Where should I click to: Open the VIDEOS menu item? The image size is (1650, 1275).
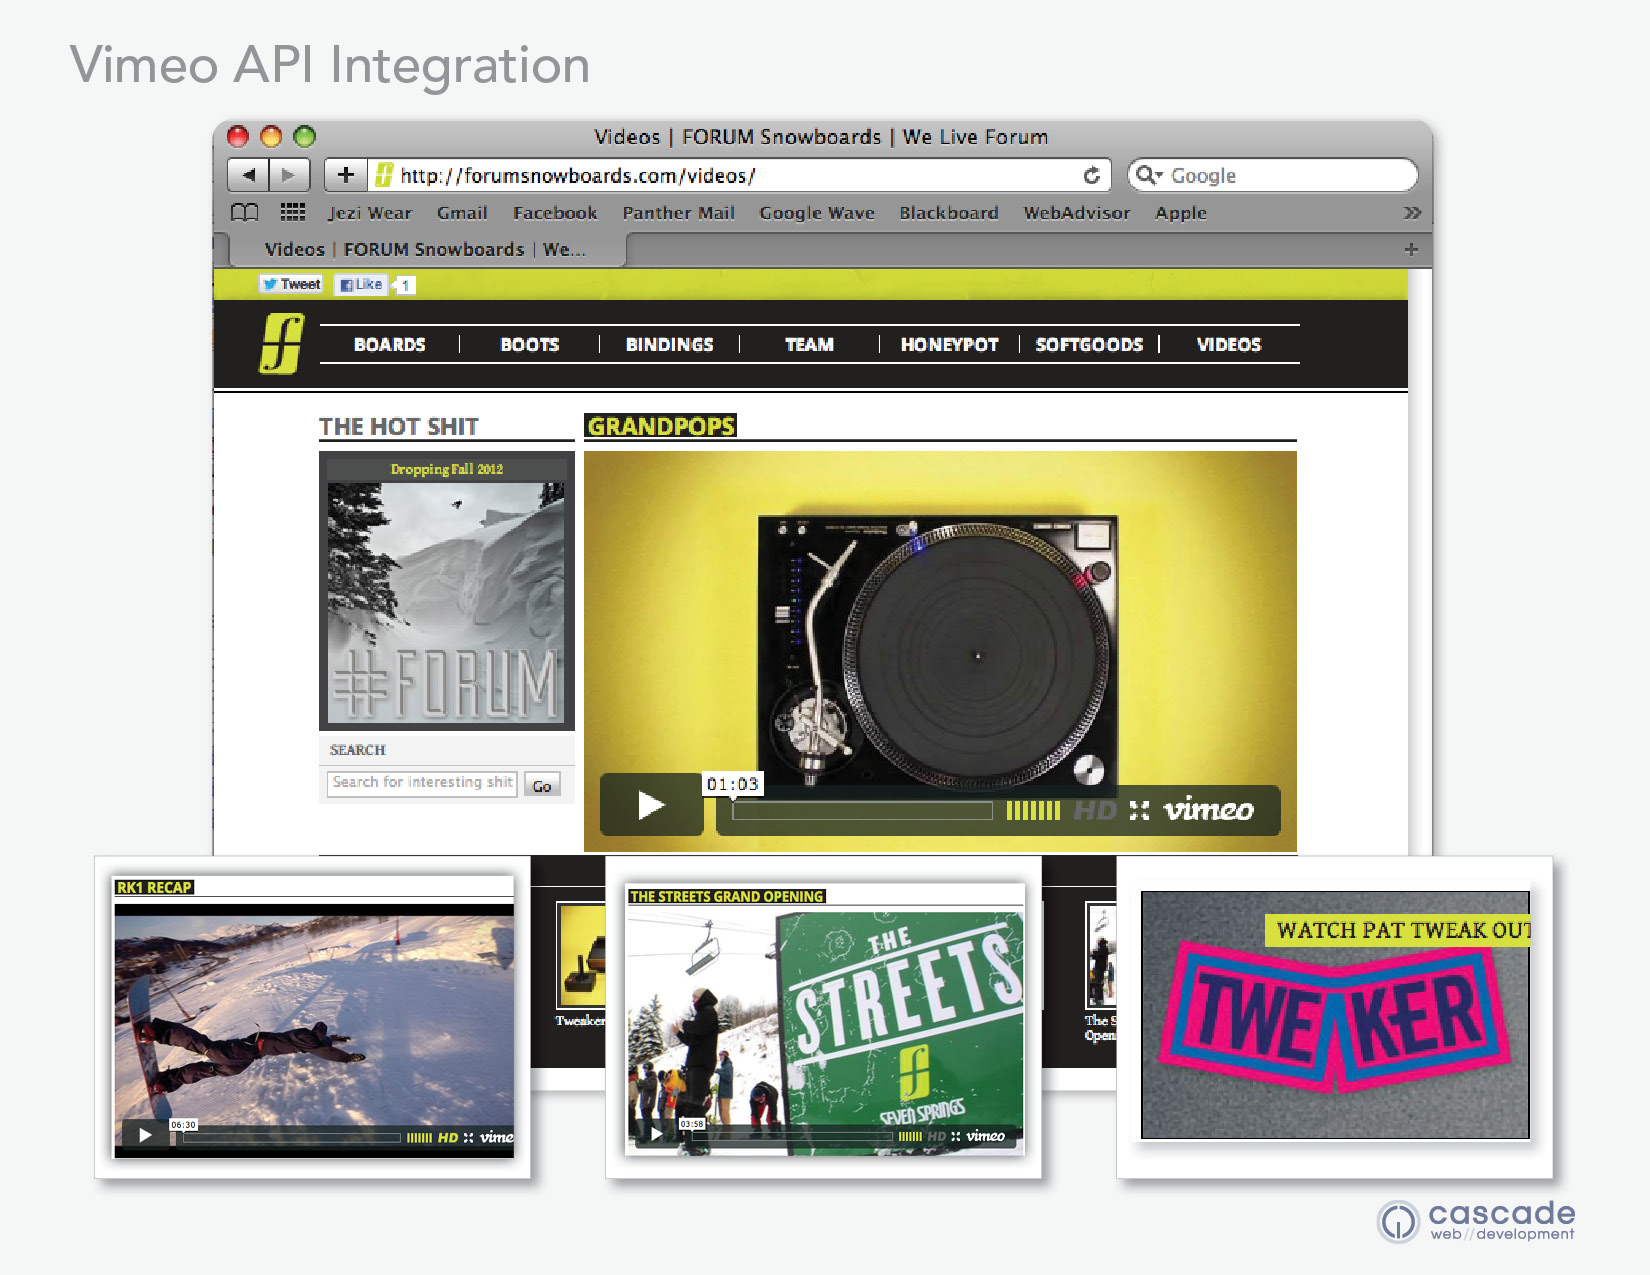(x=1229, y=344)
